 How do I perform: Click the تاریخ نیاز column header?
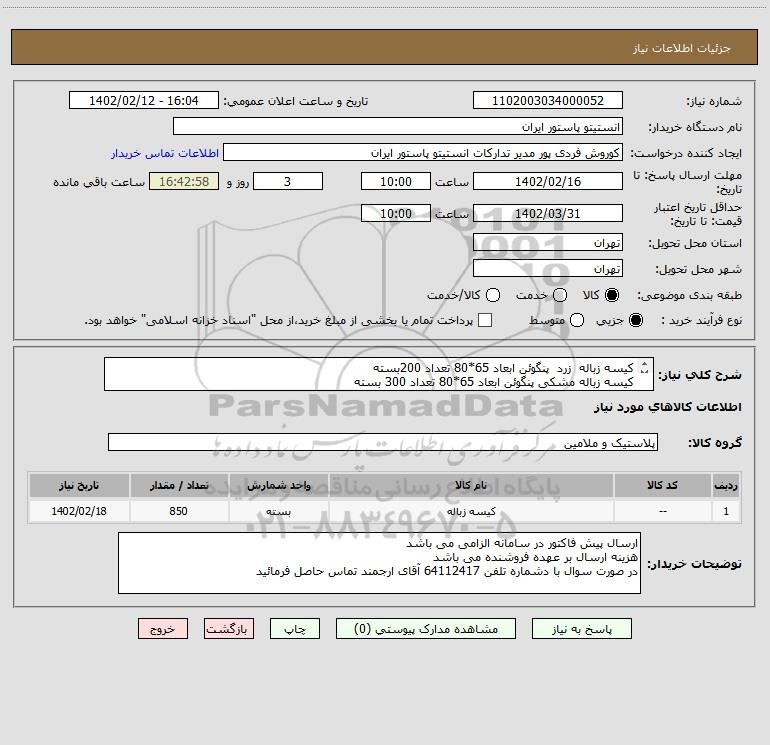point(79,485)
